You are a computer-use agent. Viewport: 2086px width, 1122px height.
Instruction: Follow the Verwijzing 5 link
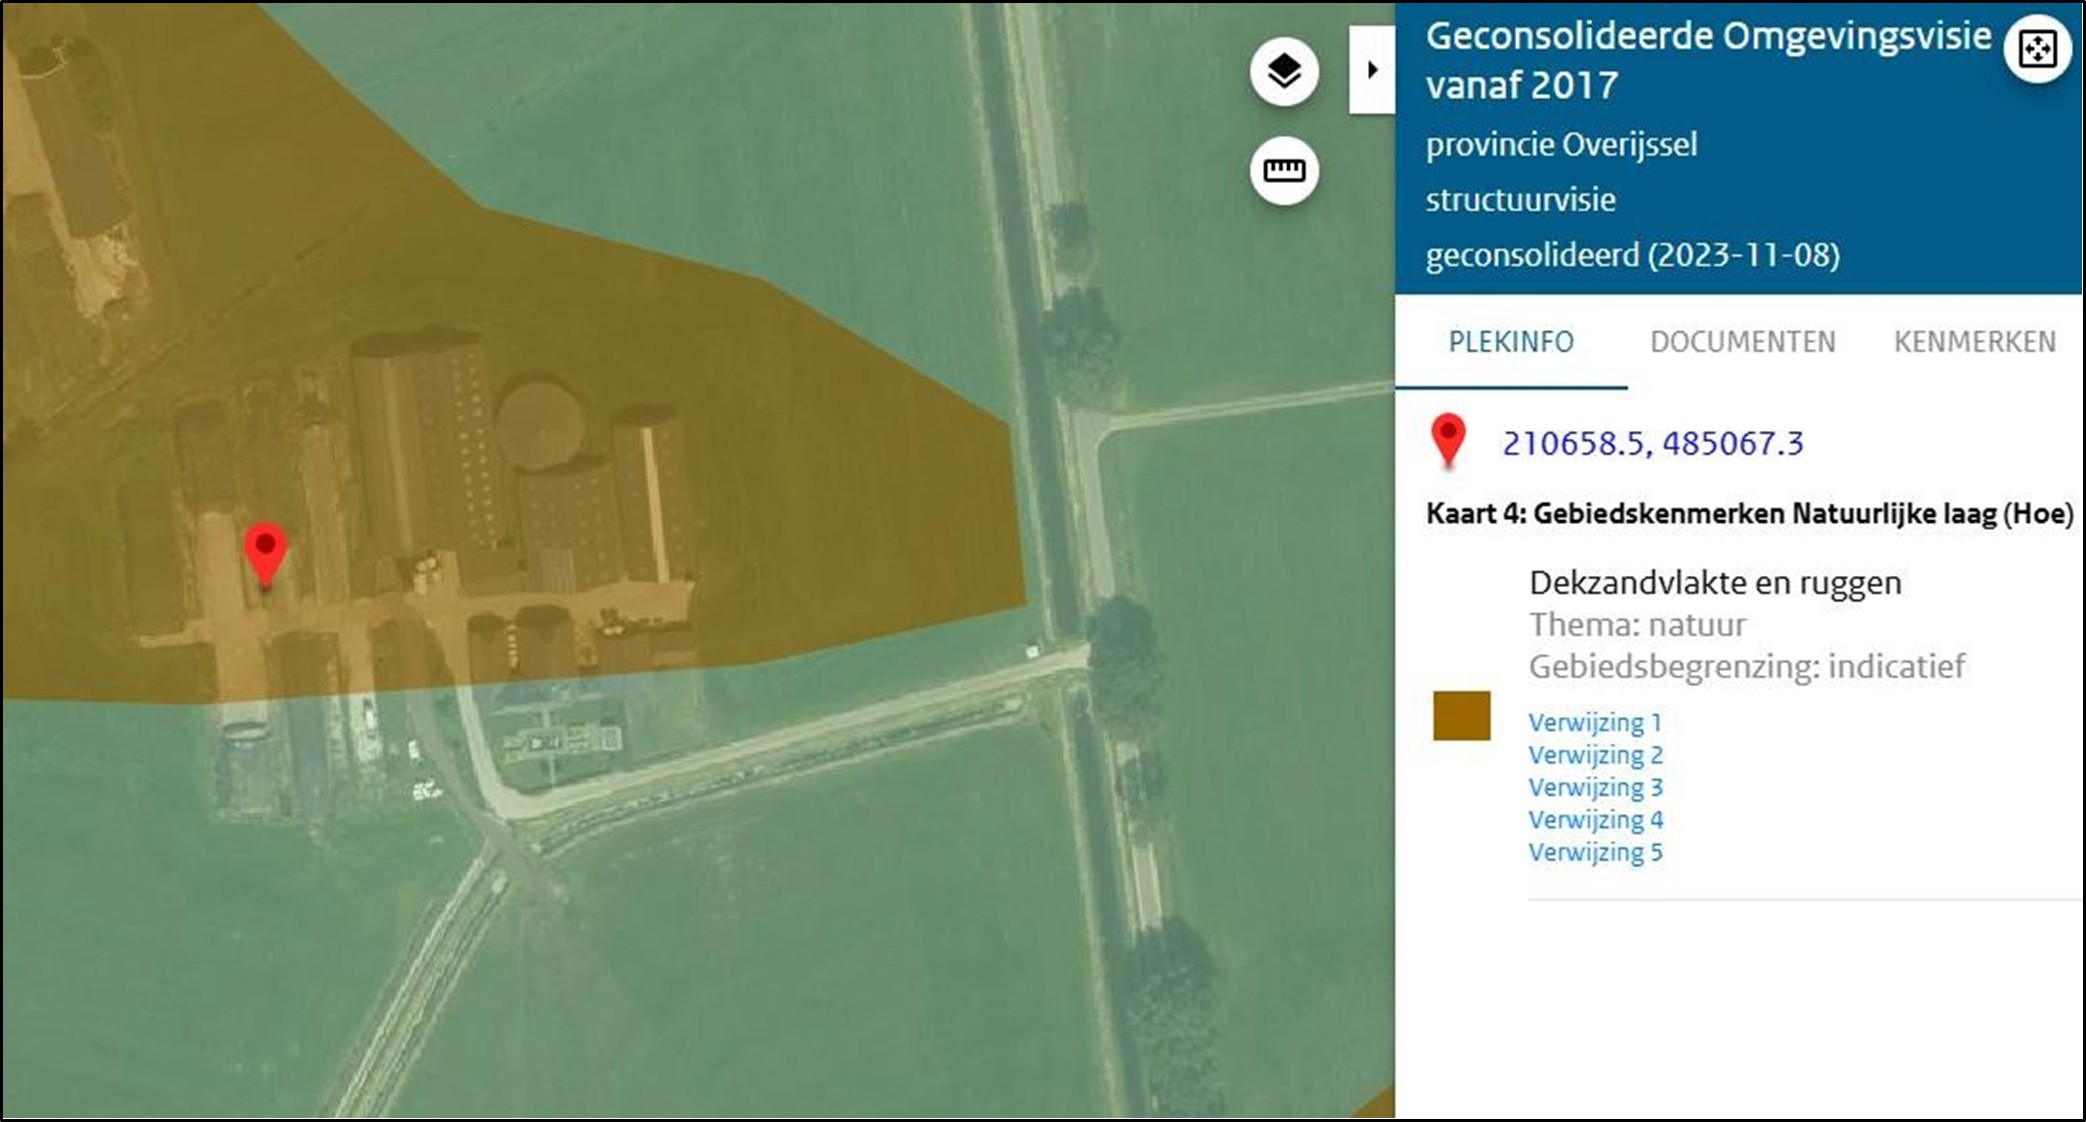(1596, 852)
